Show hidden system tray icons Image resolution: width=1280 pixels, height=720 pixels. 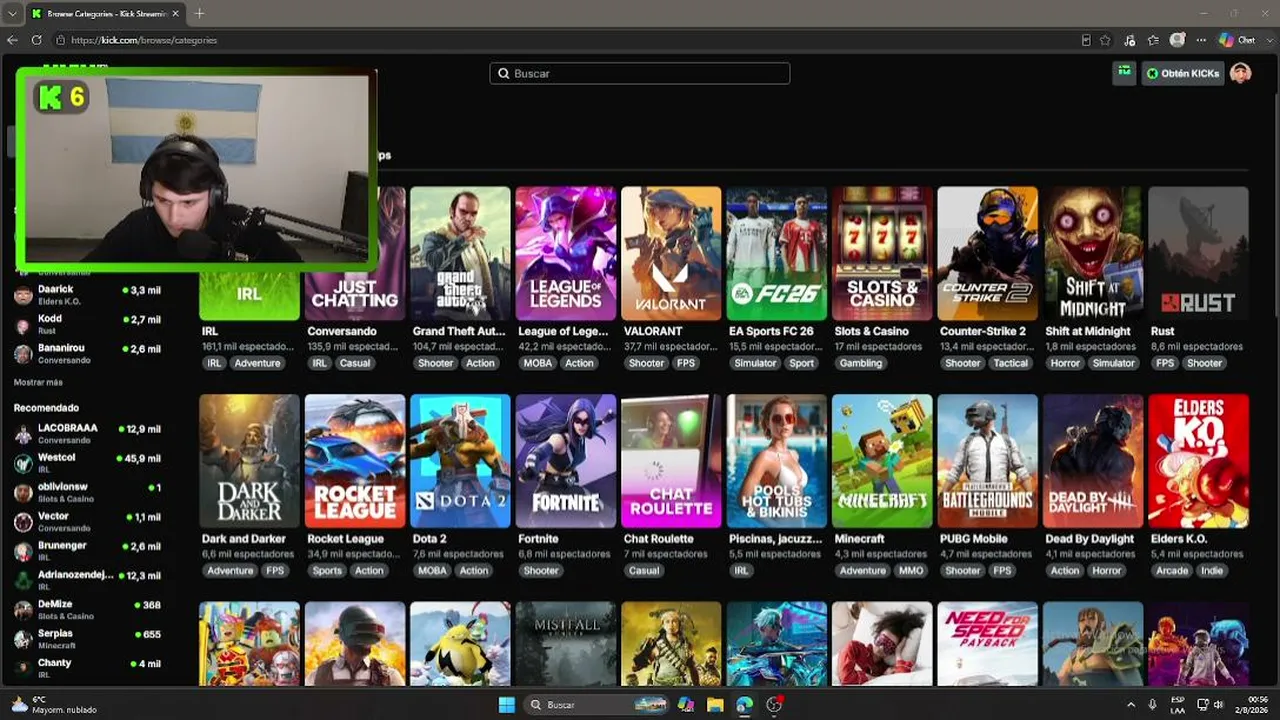point(1131,705)
